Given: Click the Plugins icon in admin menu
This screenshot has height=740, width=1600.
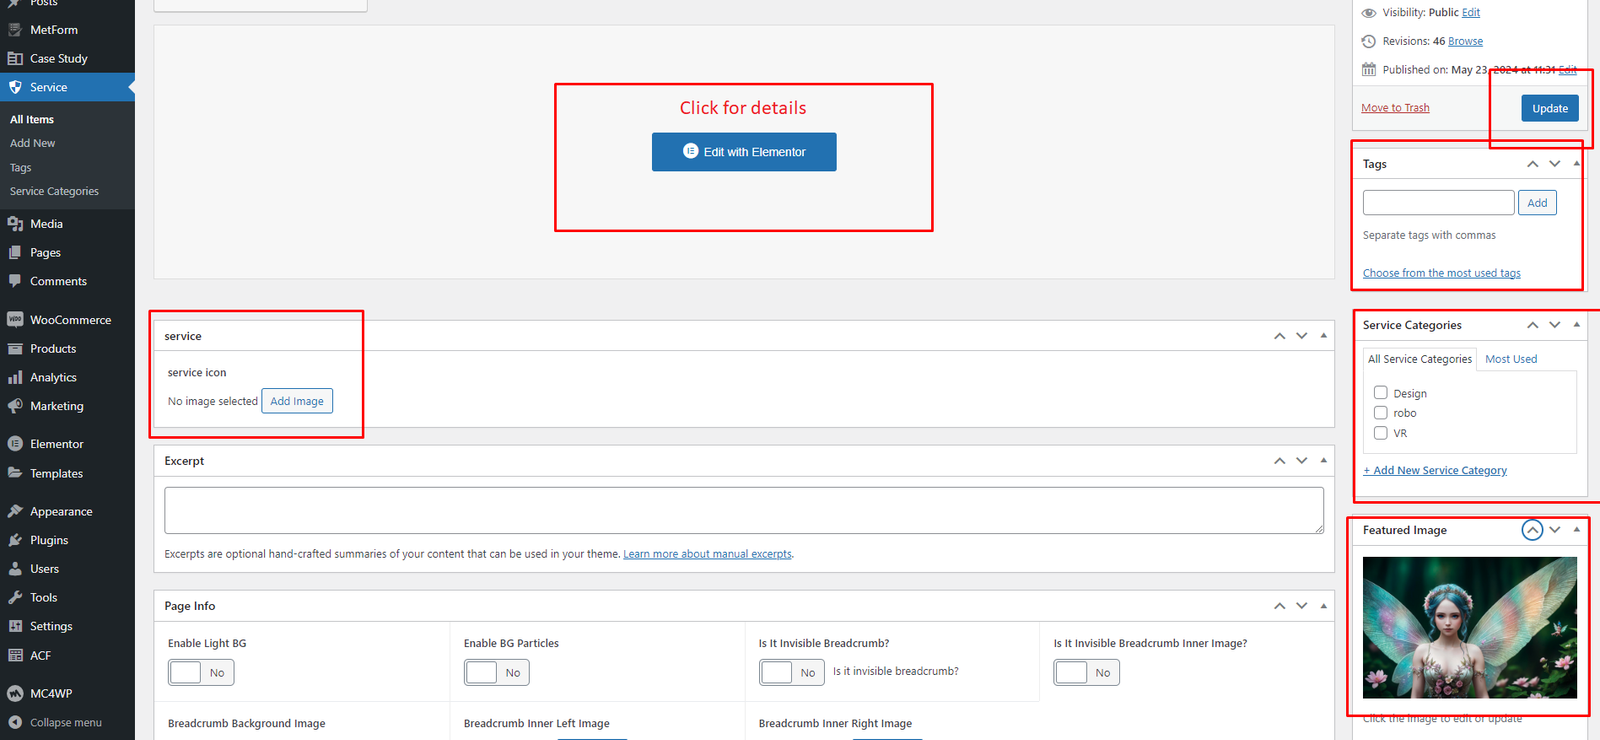Looking at the screenshot, I should pyautogui.click(x=15, y=540).
